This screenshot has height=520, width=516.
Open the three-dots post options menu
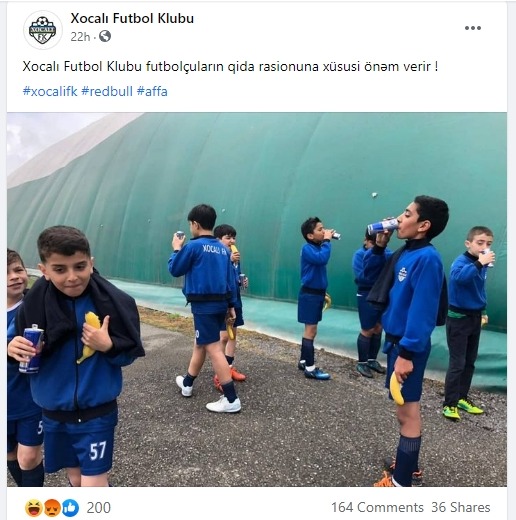point(473,28)
